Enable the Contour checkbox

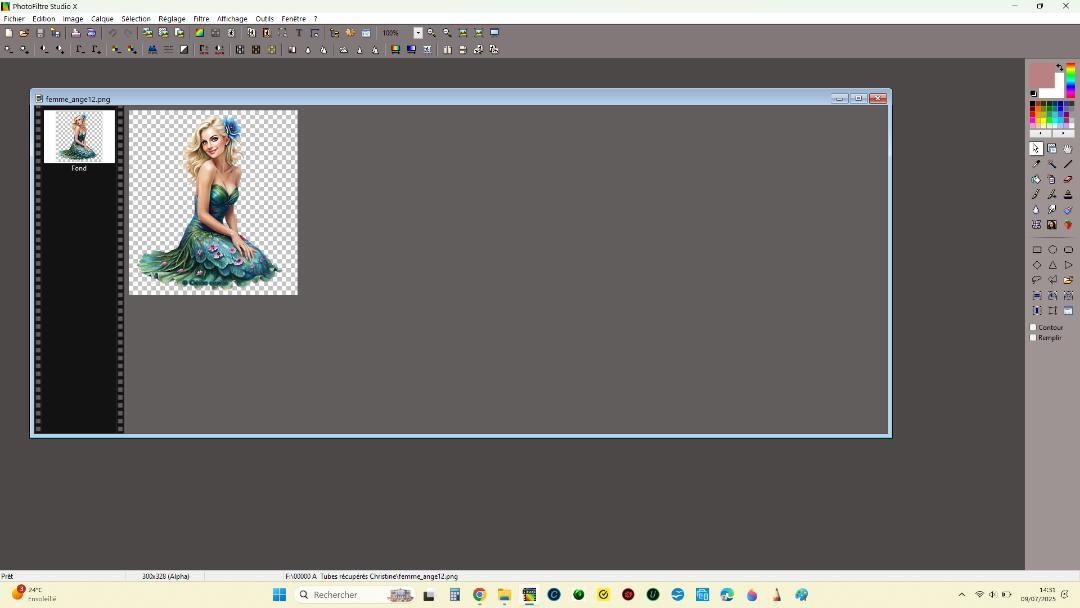(1033, 328)
